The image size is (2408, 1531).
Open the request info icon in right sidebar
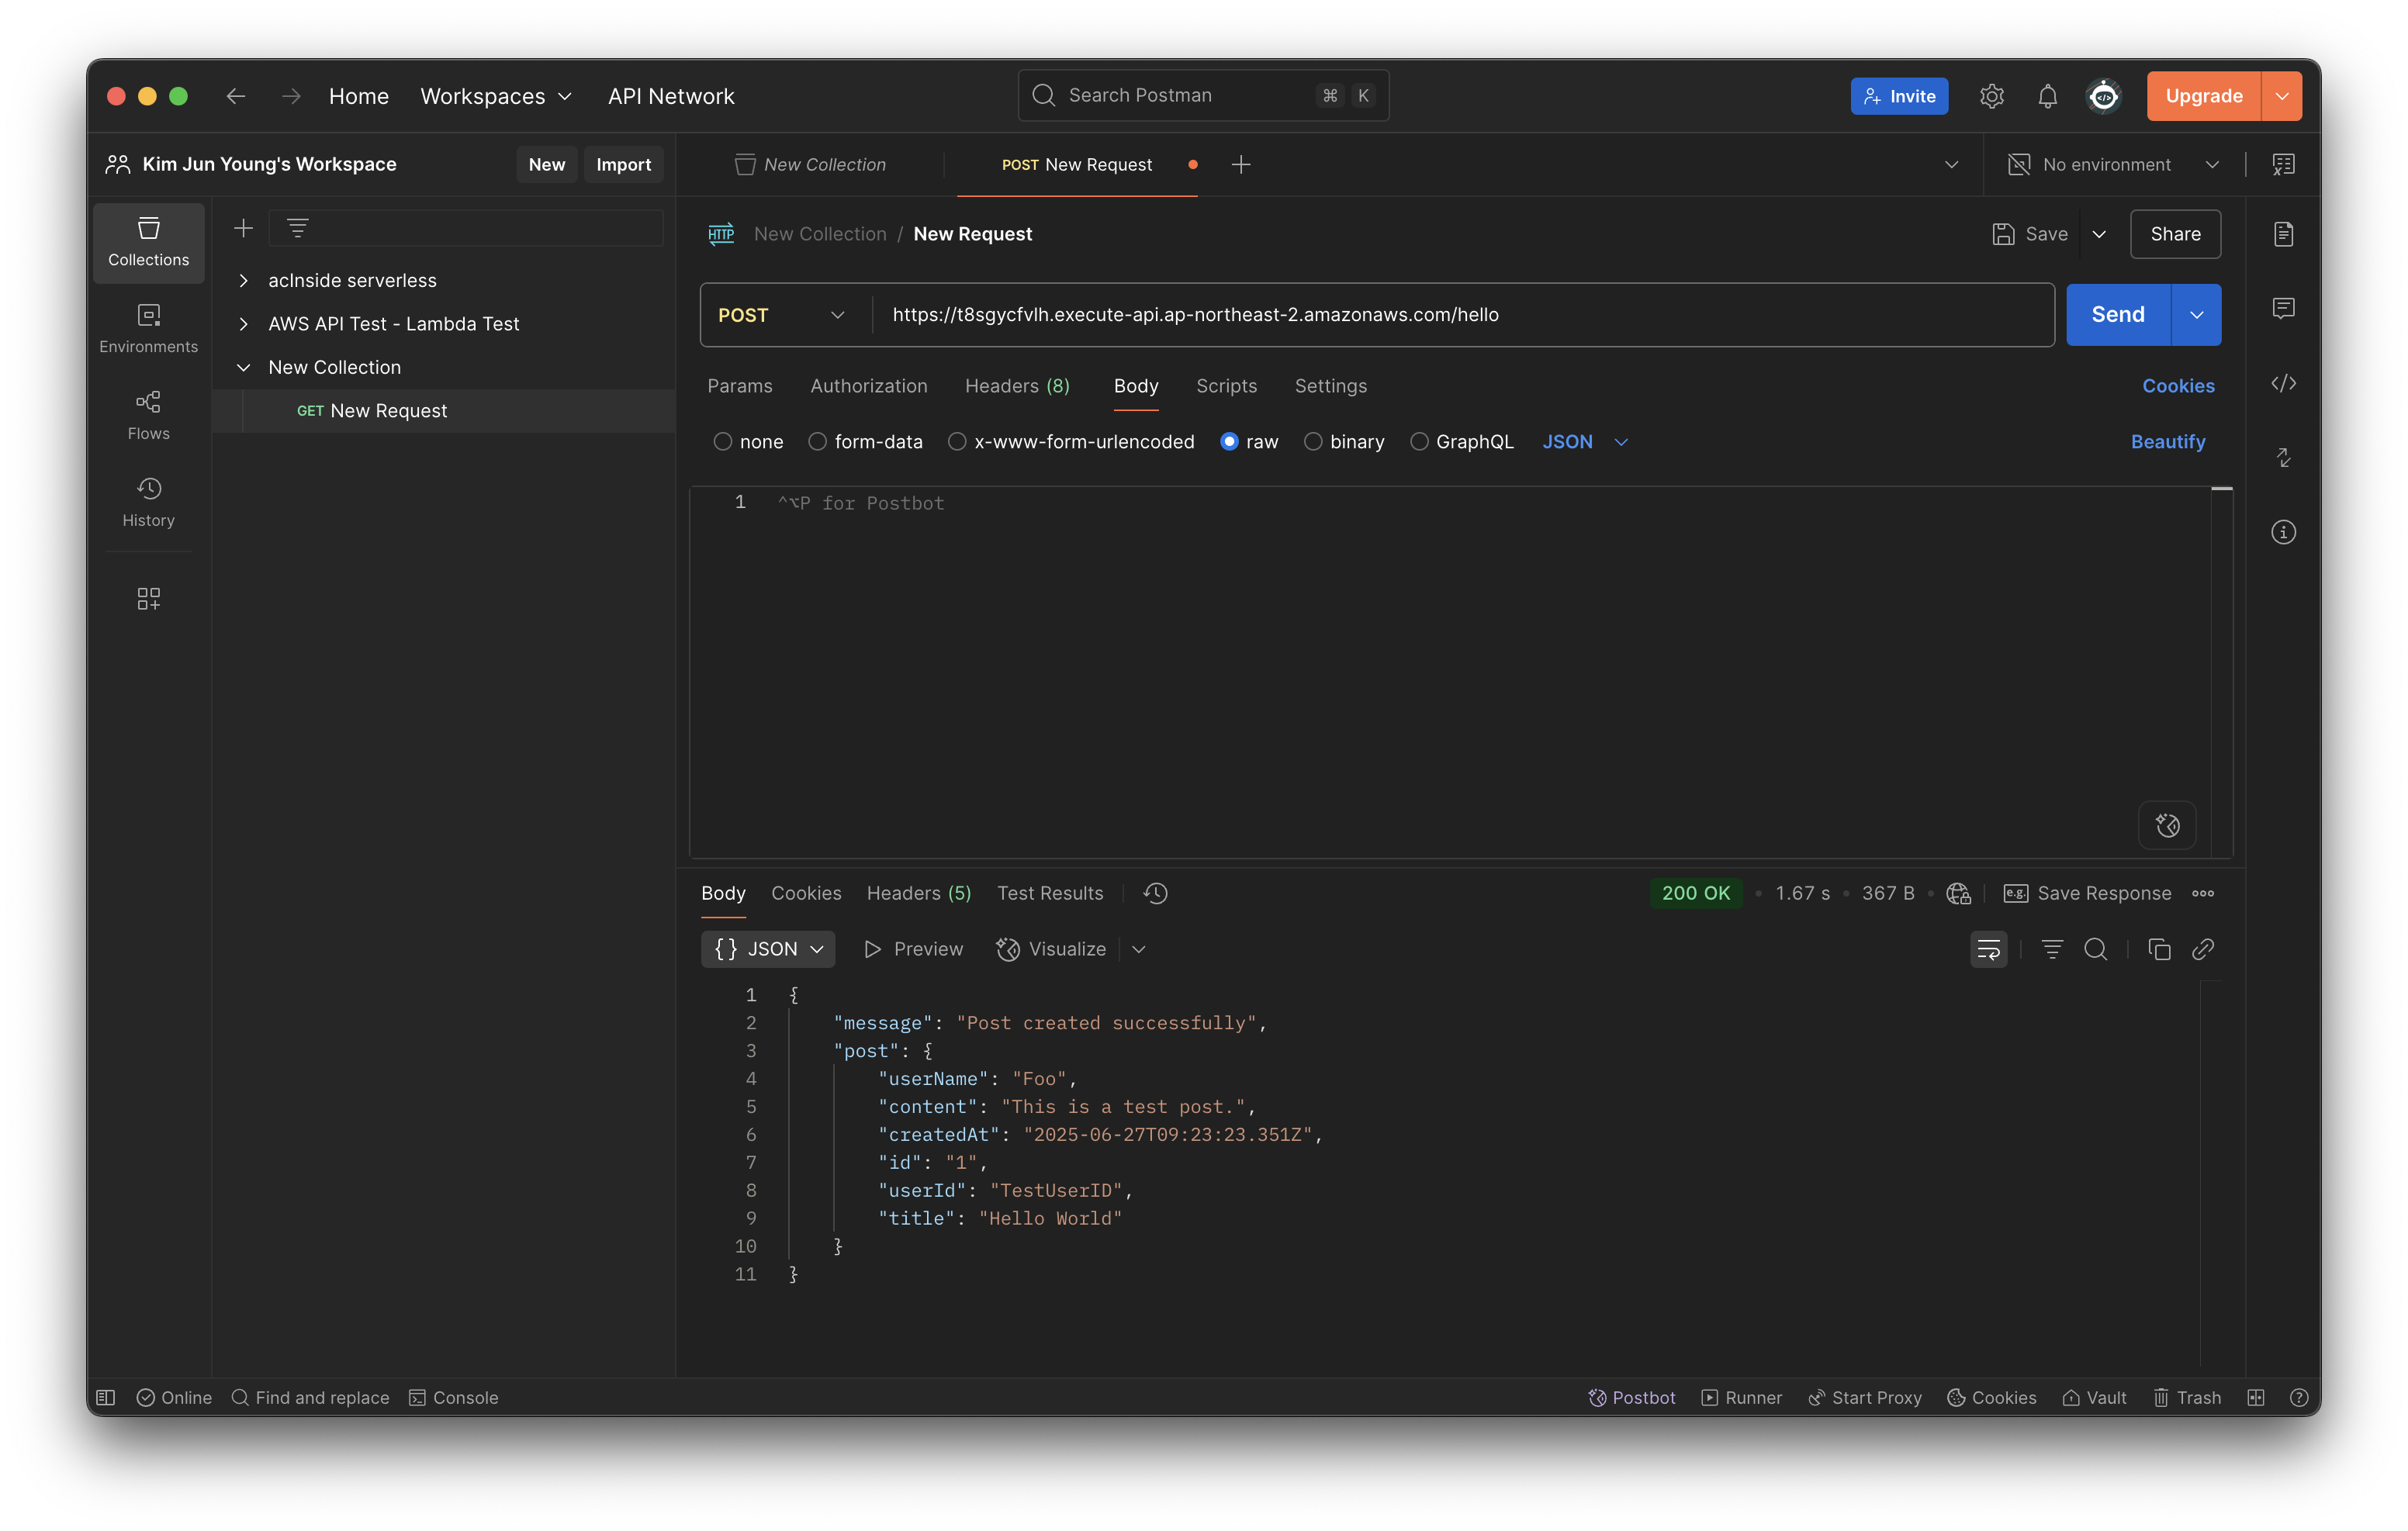point(2283,532)
